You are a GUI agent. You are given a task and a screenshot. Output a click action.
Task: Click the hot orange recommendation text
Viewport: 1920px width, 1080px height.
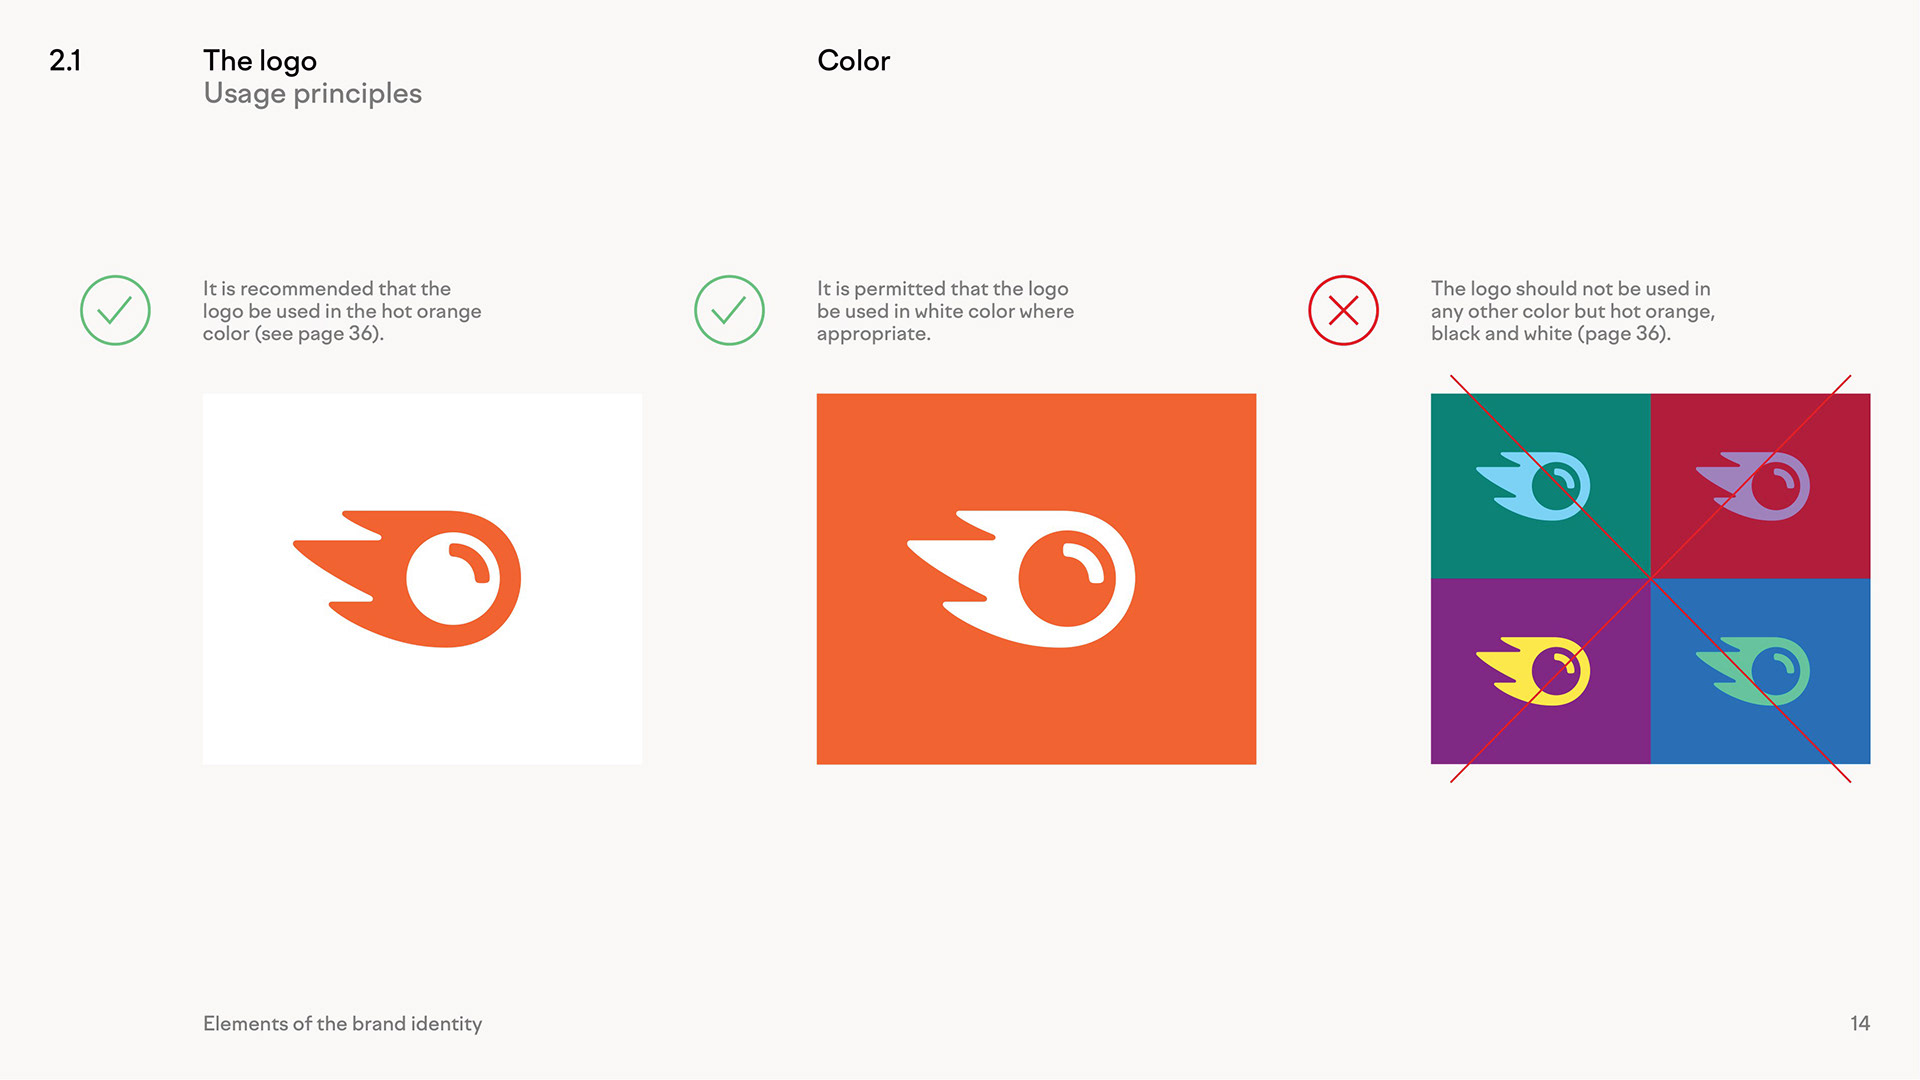pos(342,311)
